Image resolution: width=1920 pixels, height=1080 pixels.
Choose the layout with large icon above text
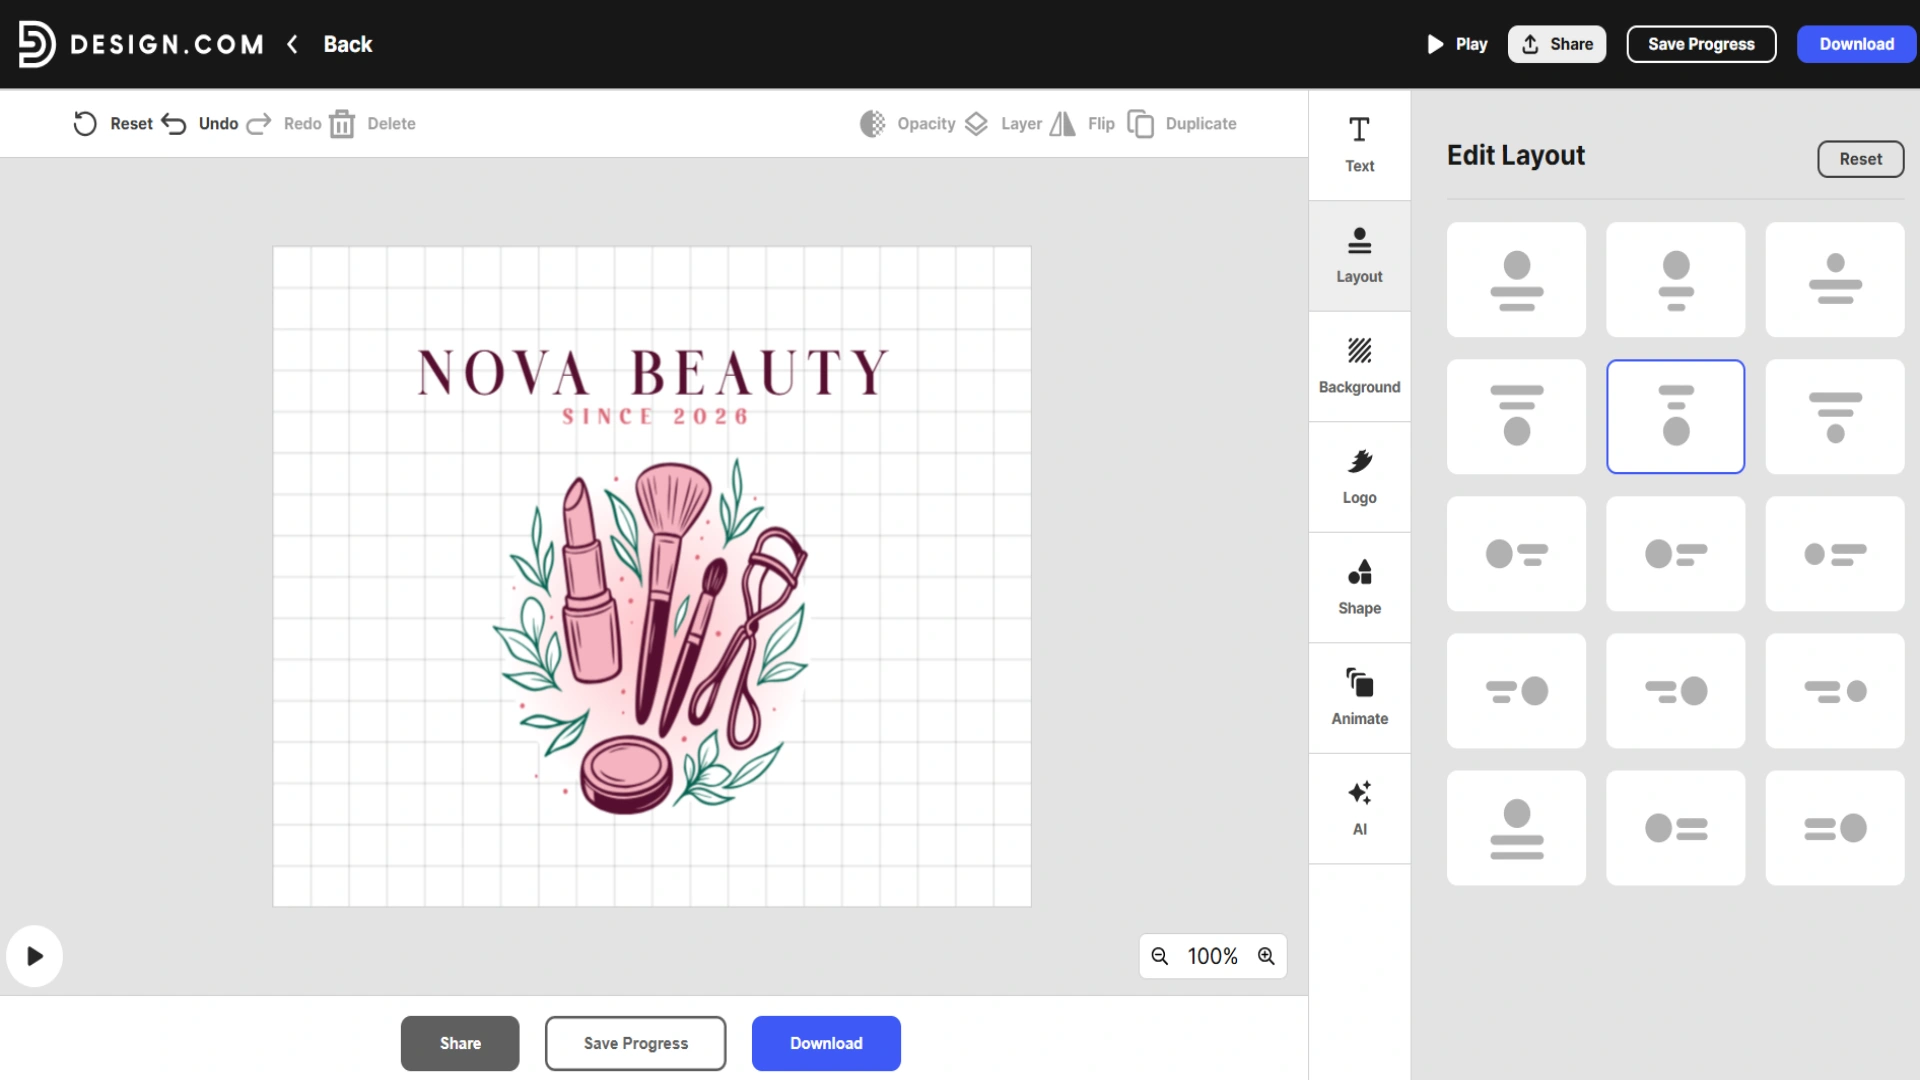1516,280
